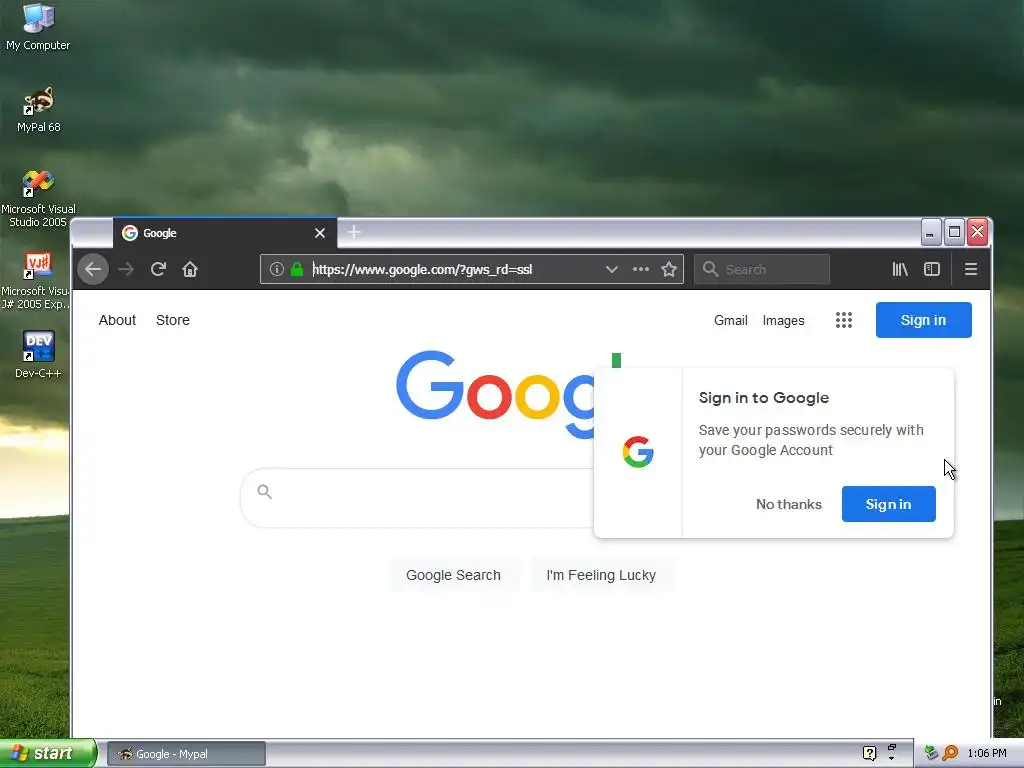
Task: Select the Visual J# 2005 Express shortcut
Action: tap(36, 281)
